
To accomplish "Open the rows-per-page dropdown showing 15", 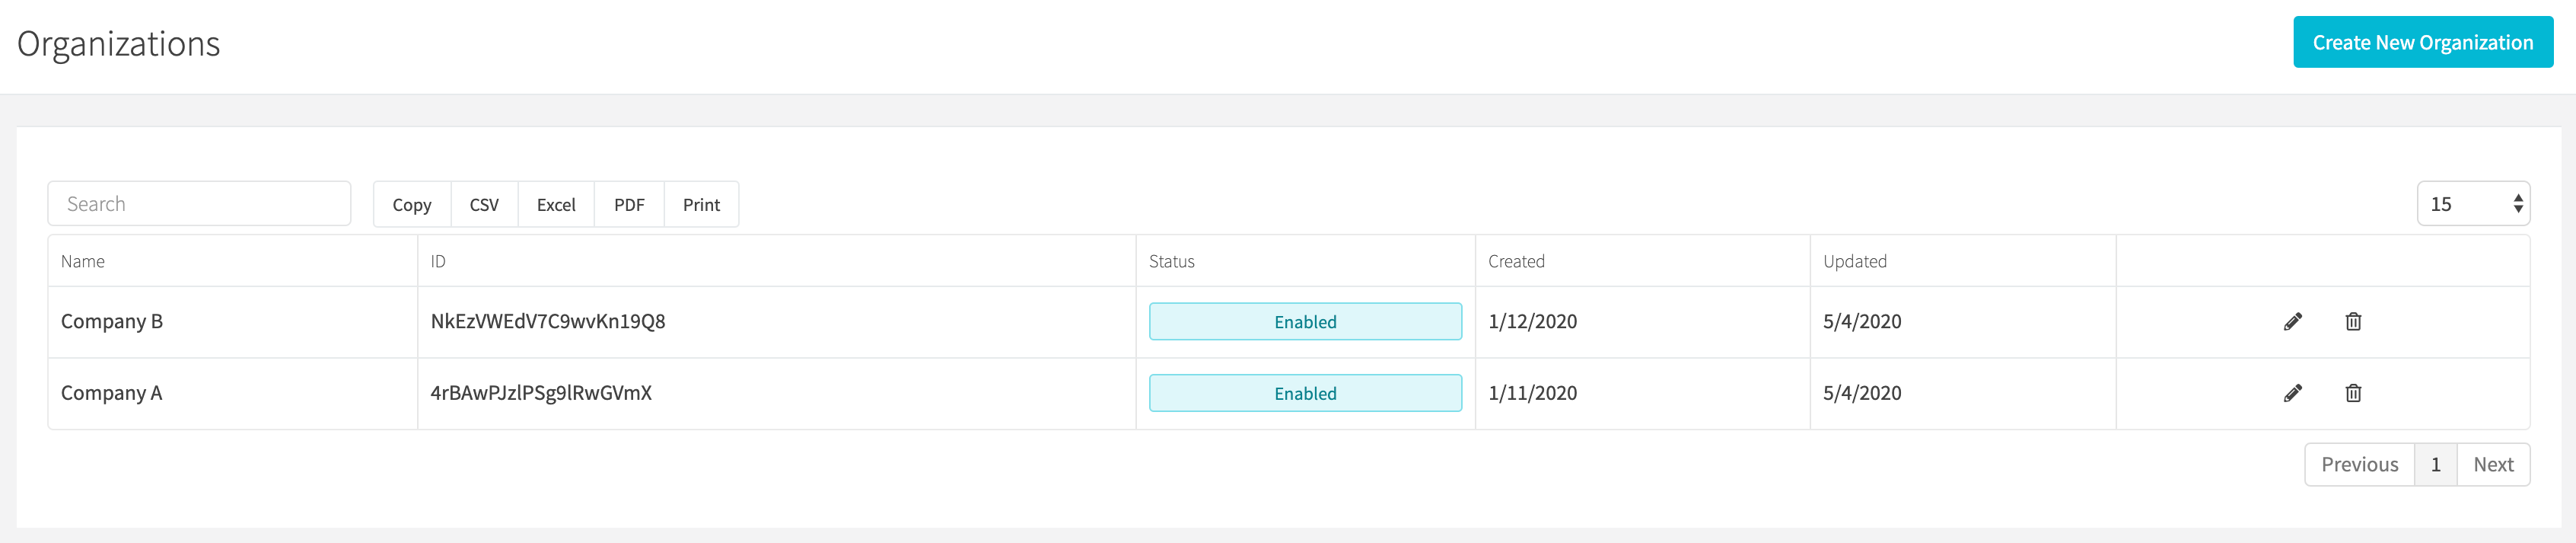I will pyautogui.click(x=2473, y=204).
